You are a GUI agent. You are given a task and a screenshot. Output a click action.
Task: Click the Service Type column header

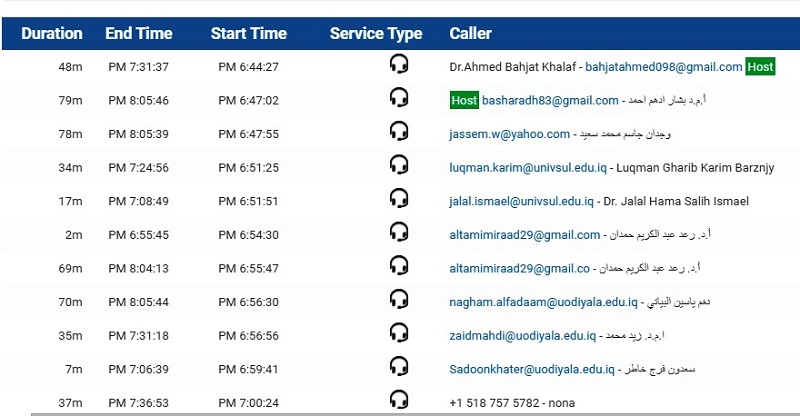click(376, 34)
